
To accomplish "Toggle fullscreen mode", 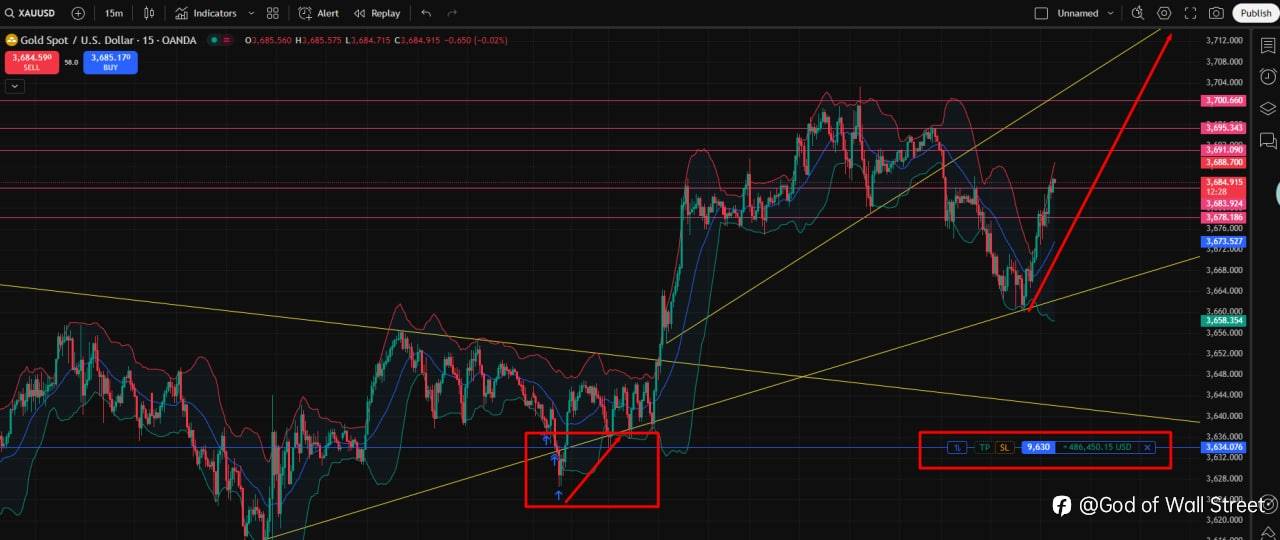I will pyautogui.click(x=1190, y=13).
